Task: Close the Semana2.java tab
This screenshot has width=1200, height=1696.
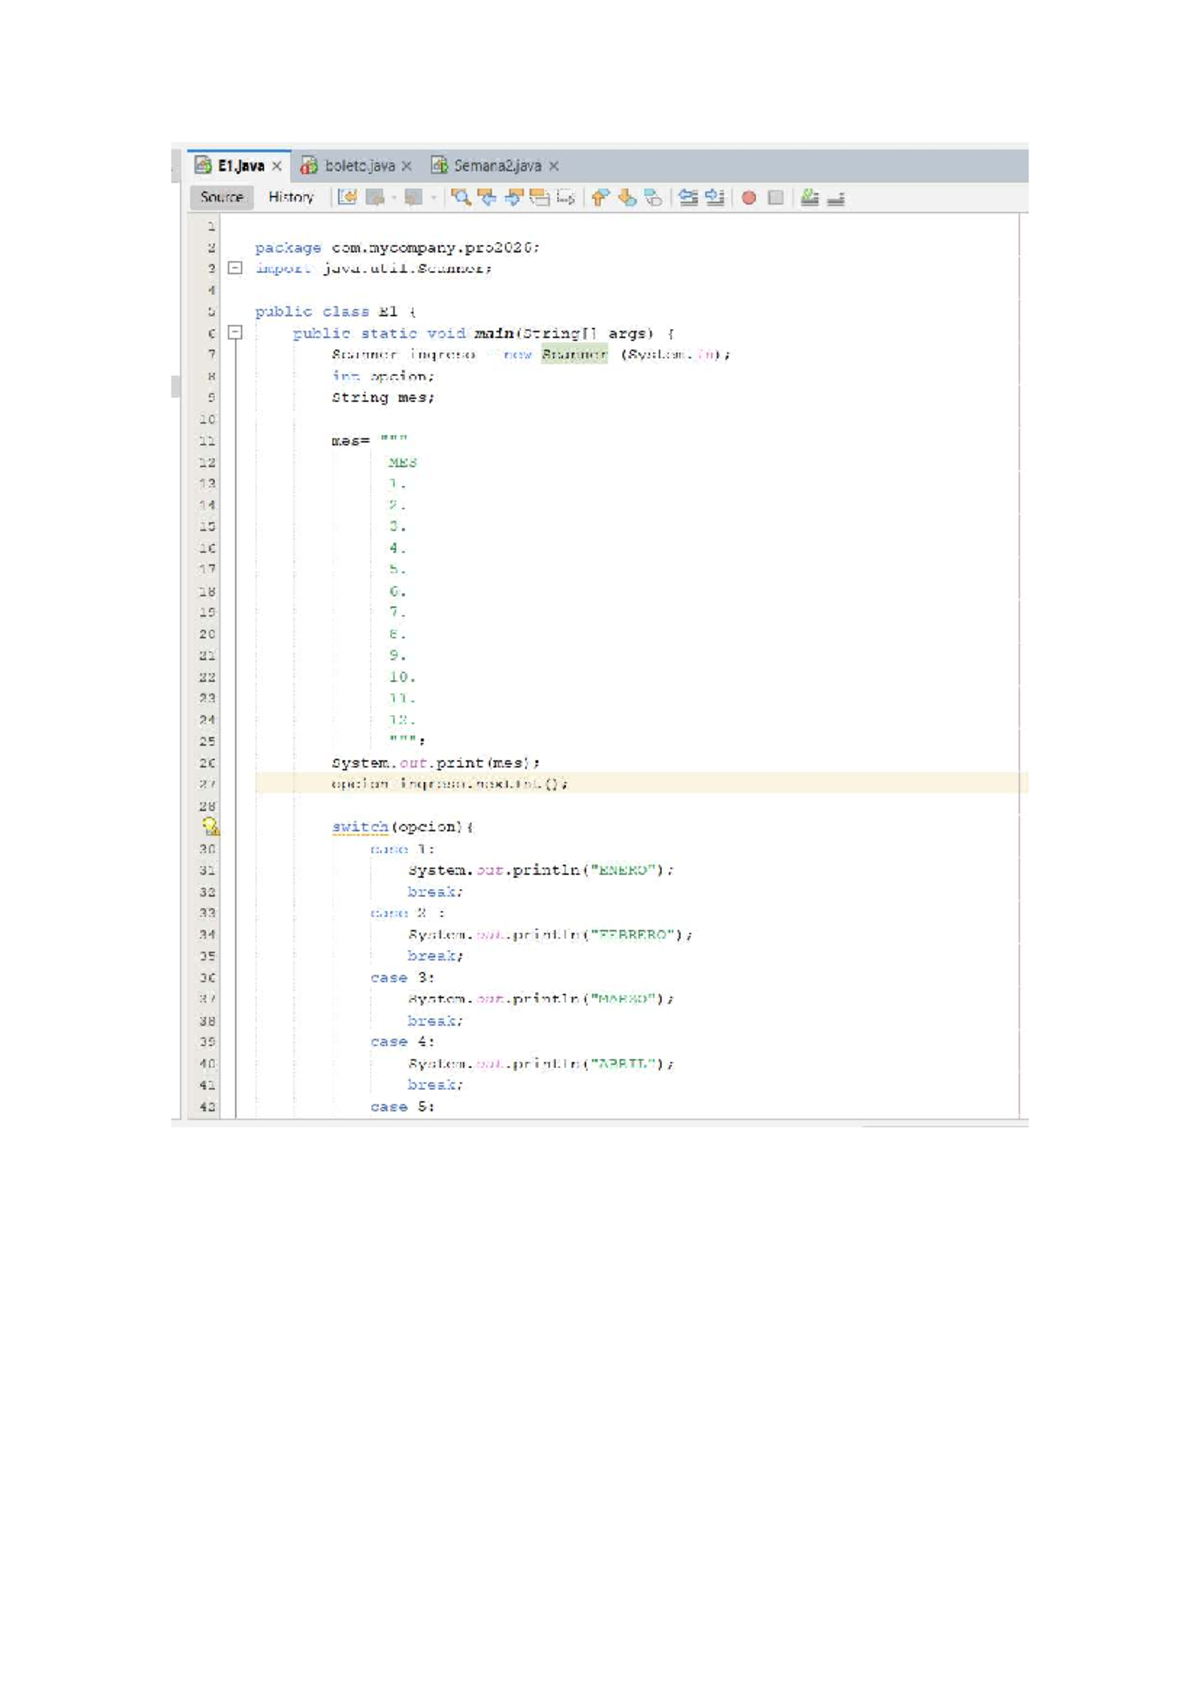Action: [x=554, y=166]
